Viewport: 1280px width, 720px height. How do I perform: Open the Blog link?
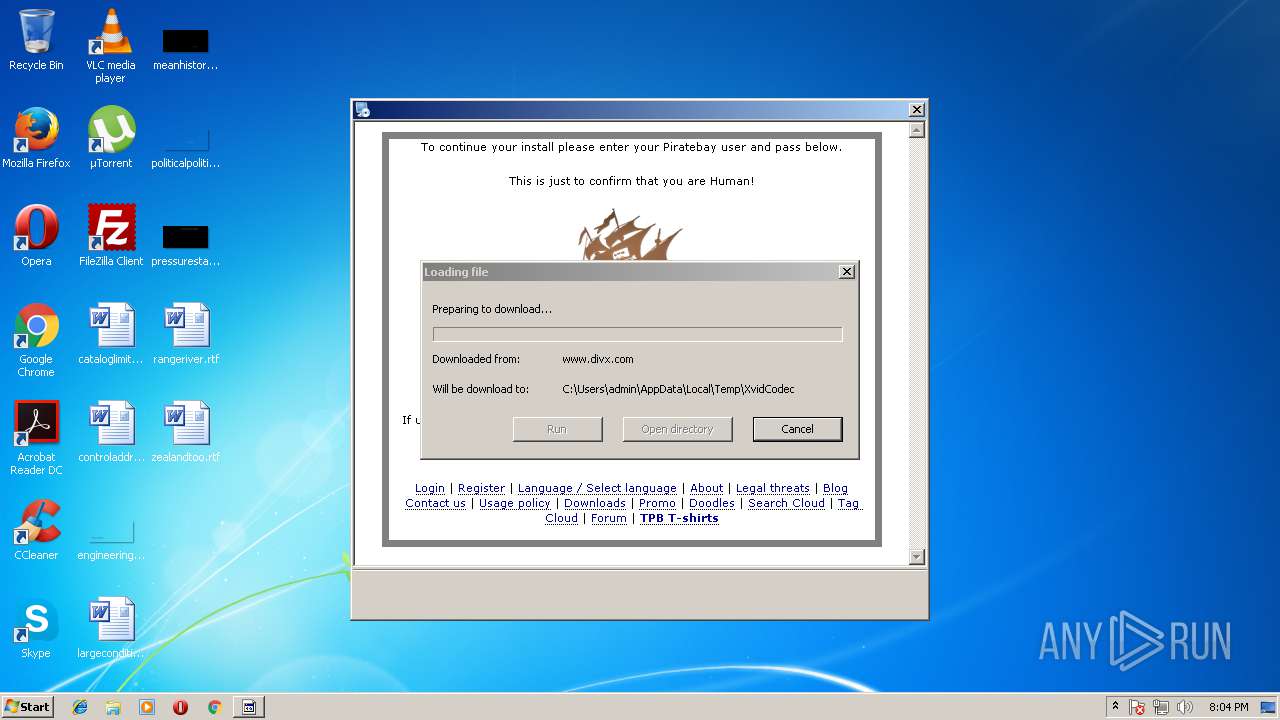point(835,489)
